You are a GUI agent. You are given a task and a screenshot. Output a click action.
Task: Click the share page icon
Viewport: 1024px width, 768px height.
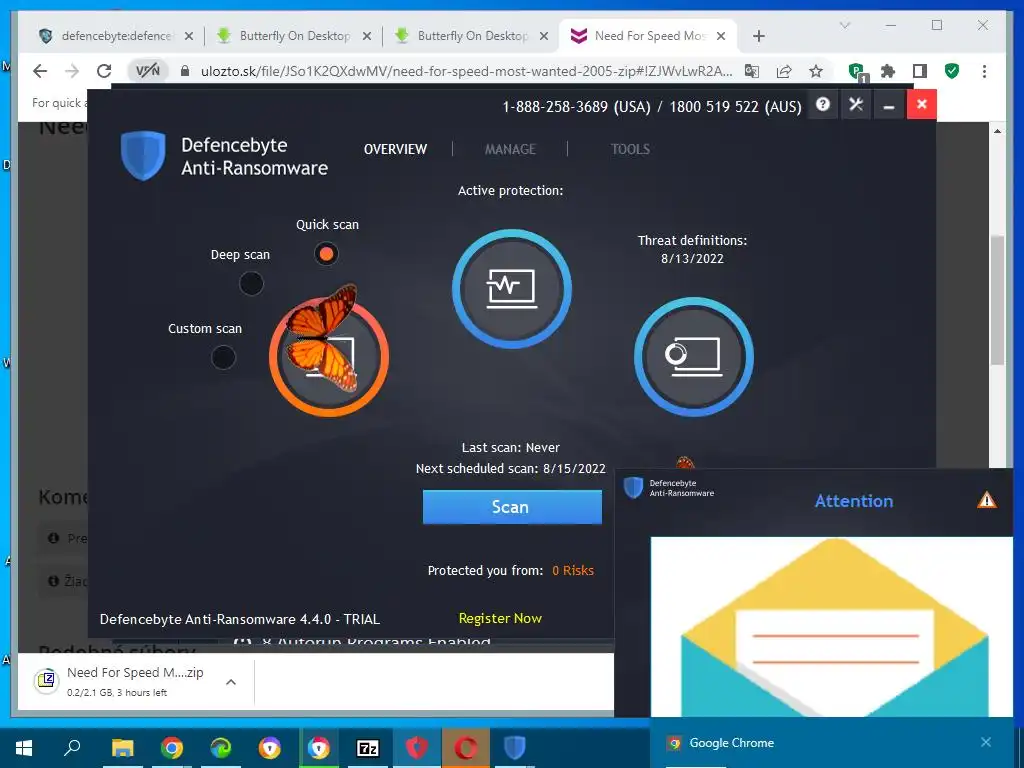pyautogui.click(x=784, y=71)
